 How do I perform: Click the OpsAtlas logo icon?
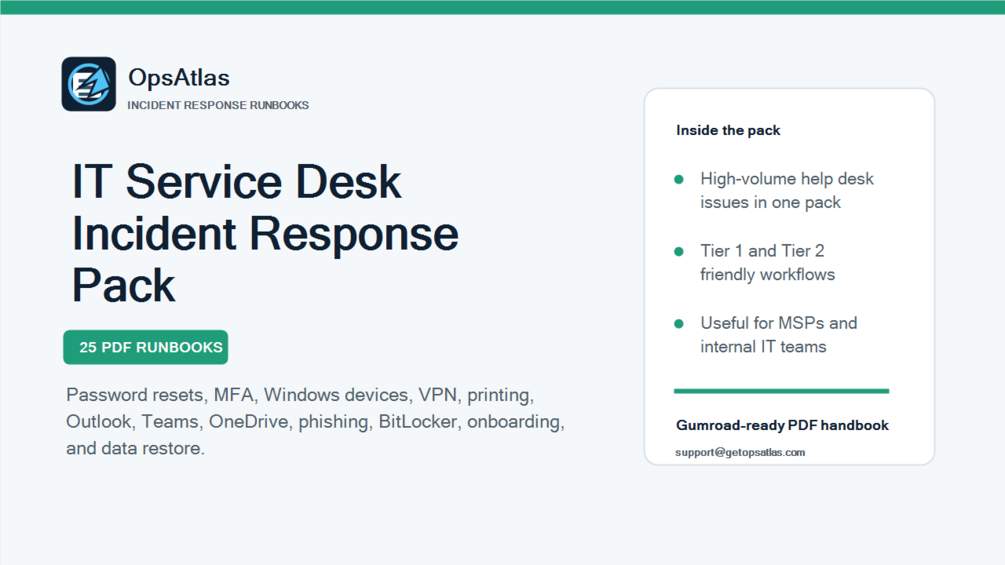pyautogui.click(x=88, y=84)
